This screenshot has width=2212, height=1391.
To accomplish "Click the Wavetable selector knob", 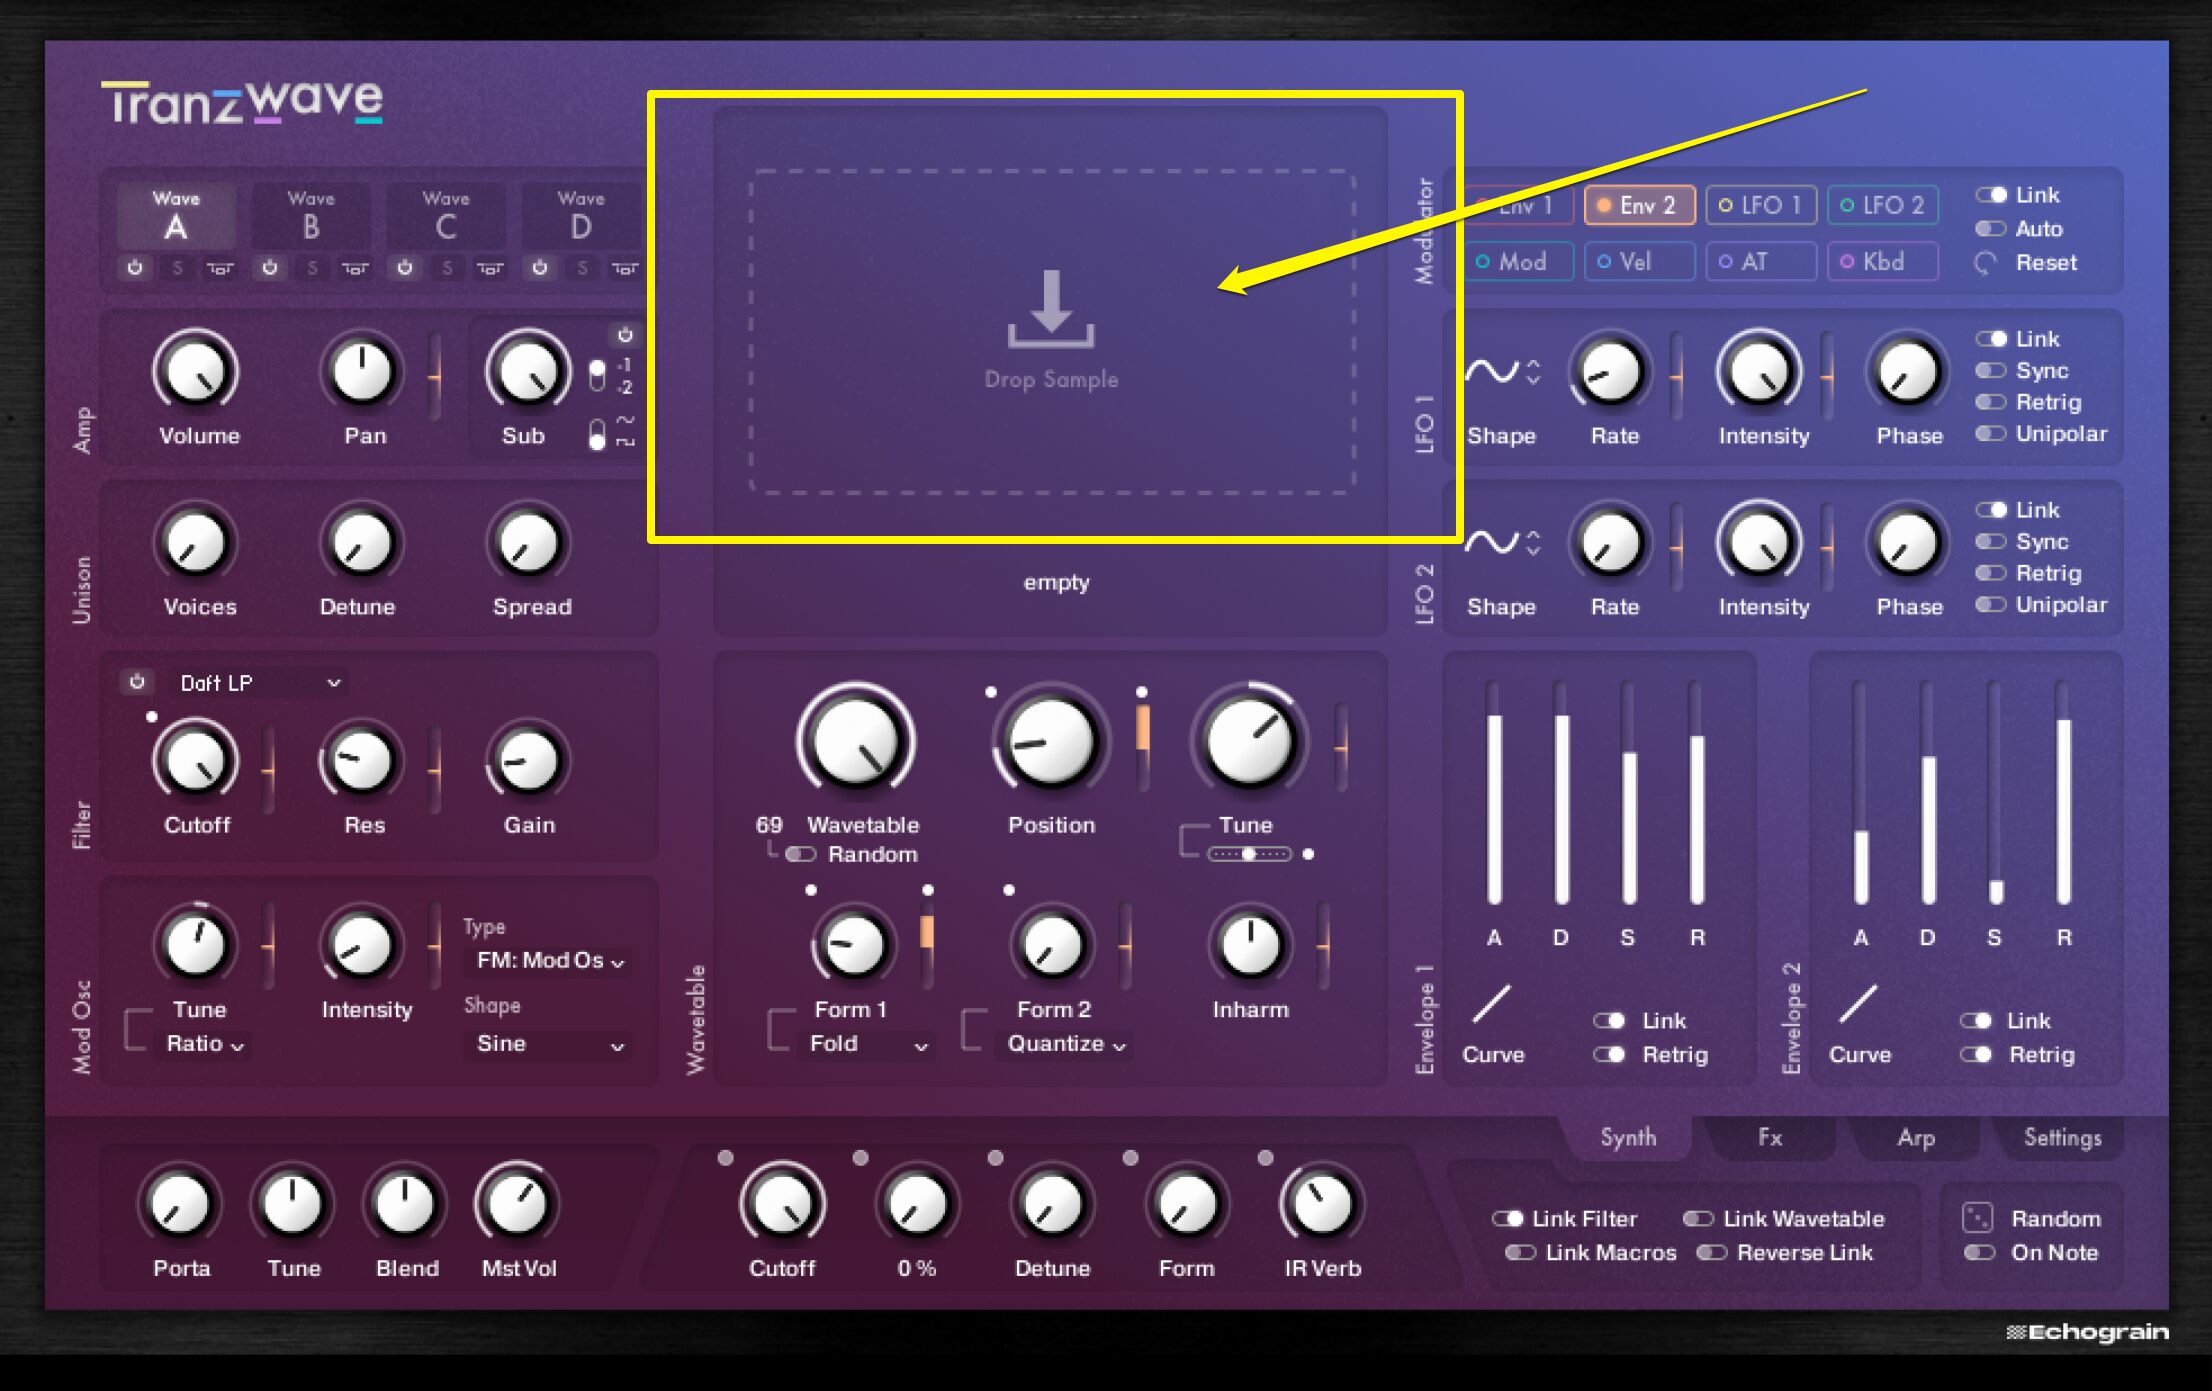I will [856, 741].
